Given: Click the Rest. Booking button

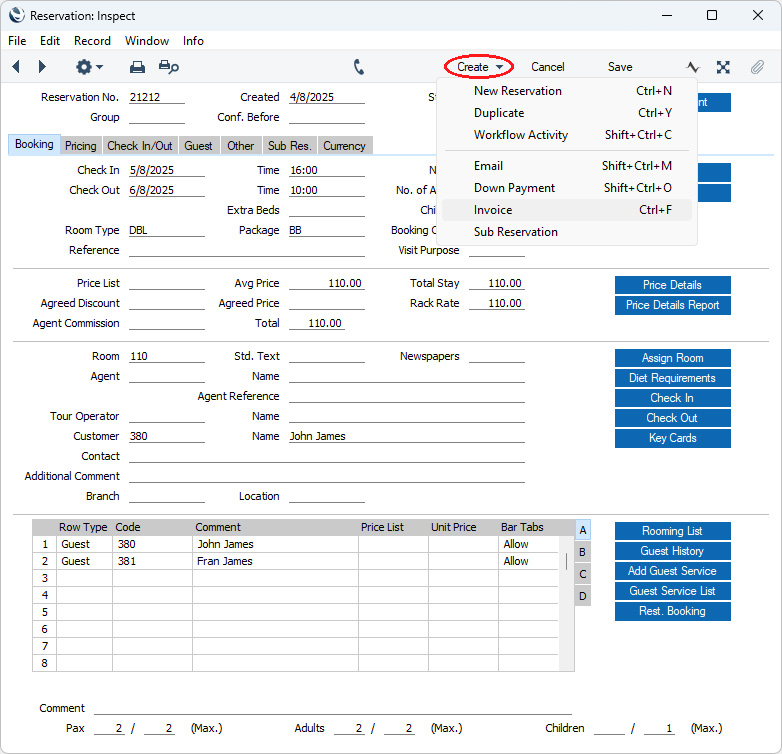Looking at the screenshot, I should click(672, 611).
